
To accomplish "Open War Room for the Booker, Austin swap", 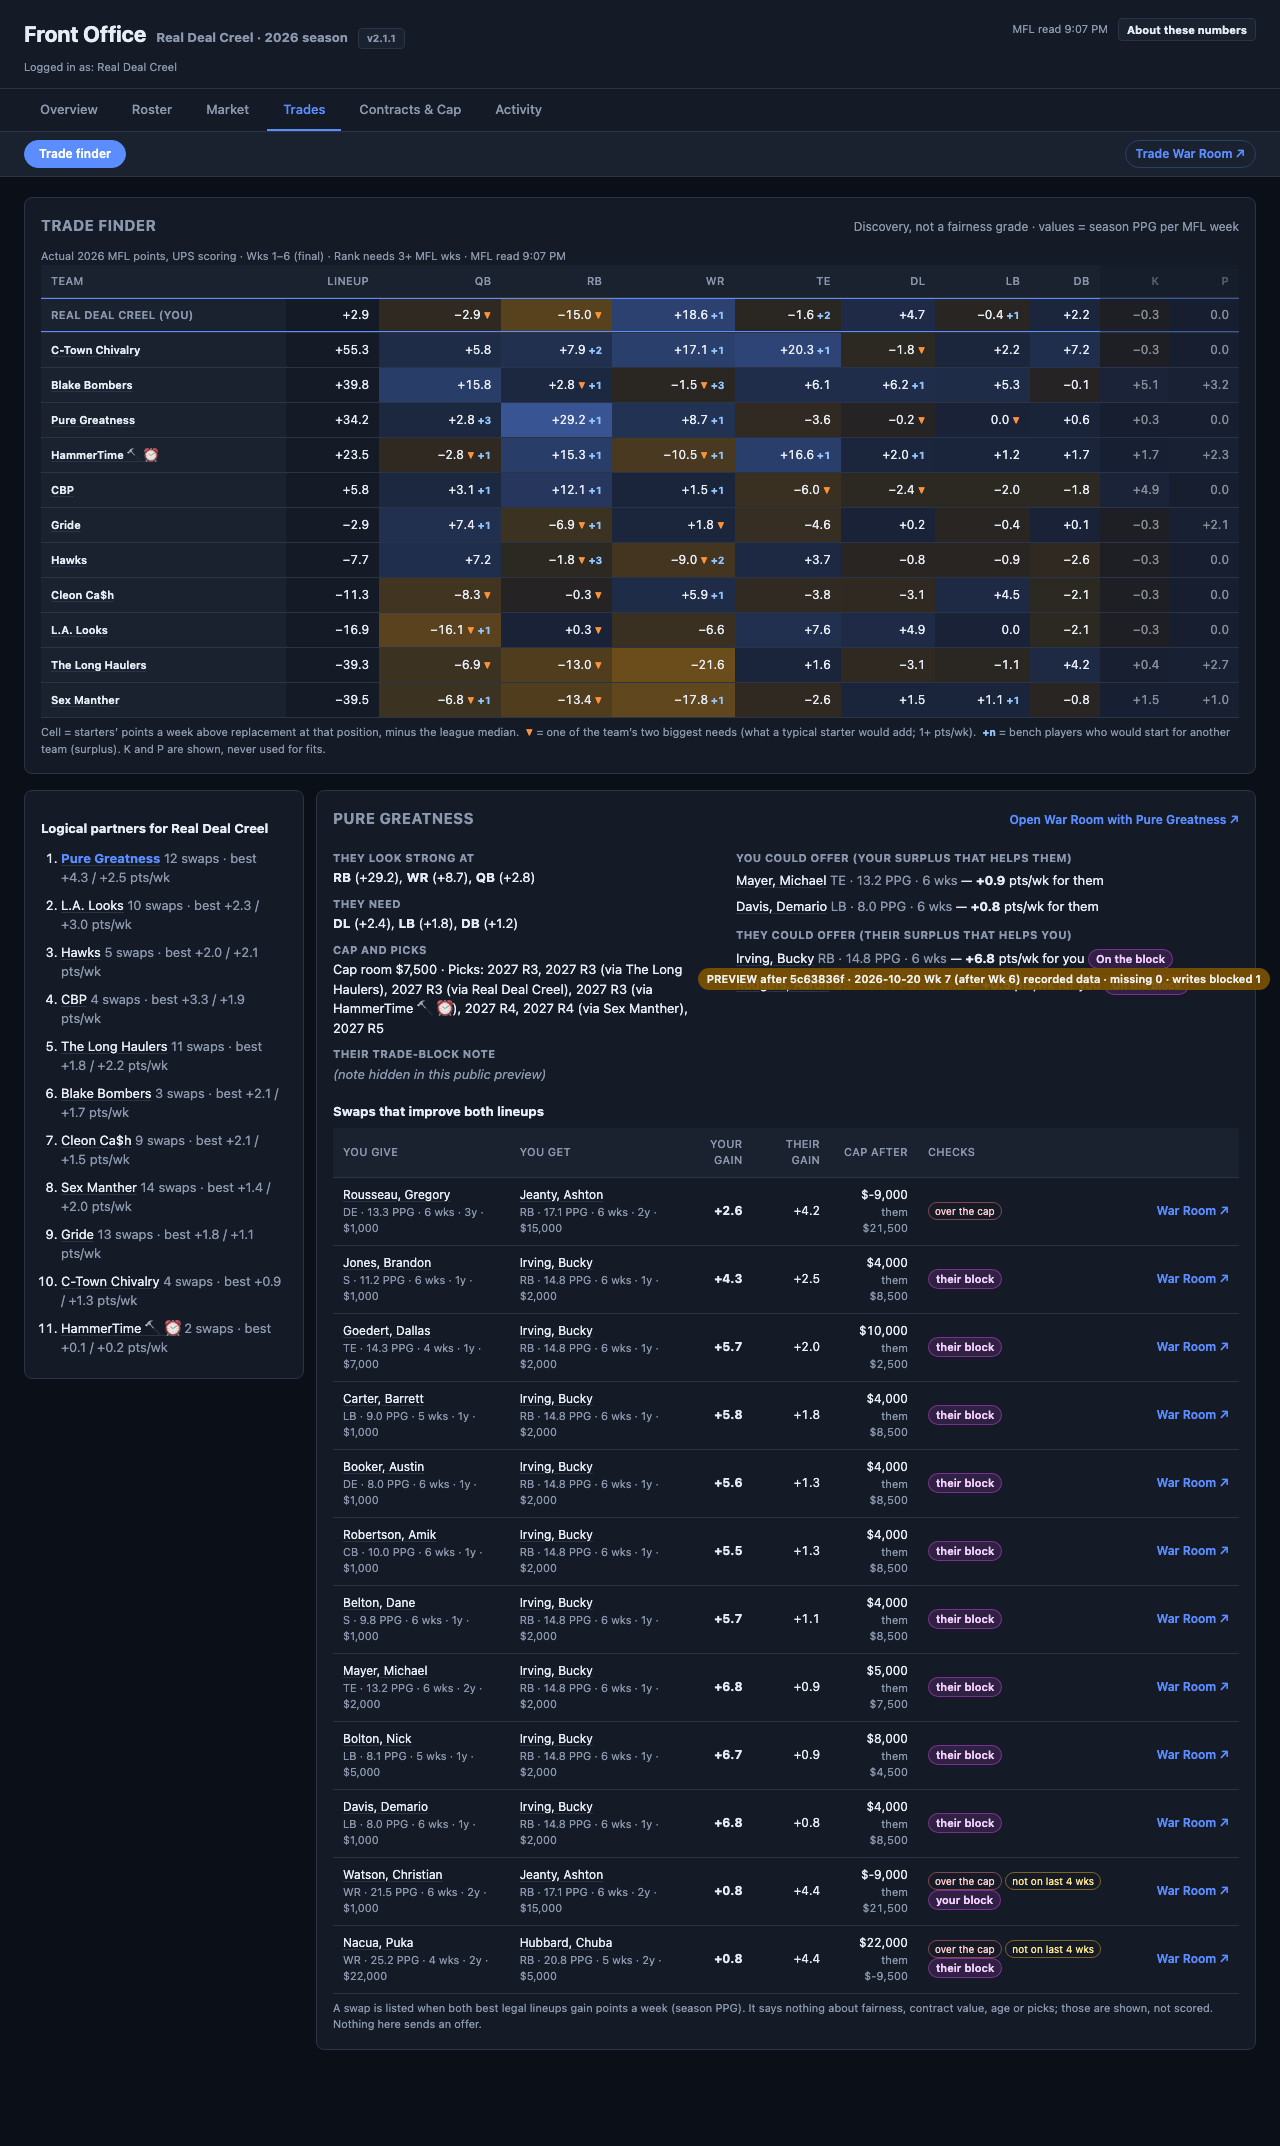I will 1193,1483.
